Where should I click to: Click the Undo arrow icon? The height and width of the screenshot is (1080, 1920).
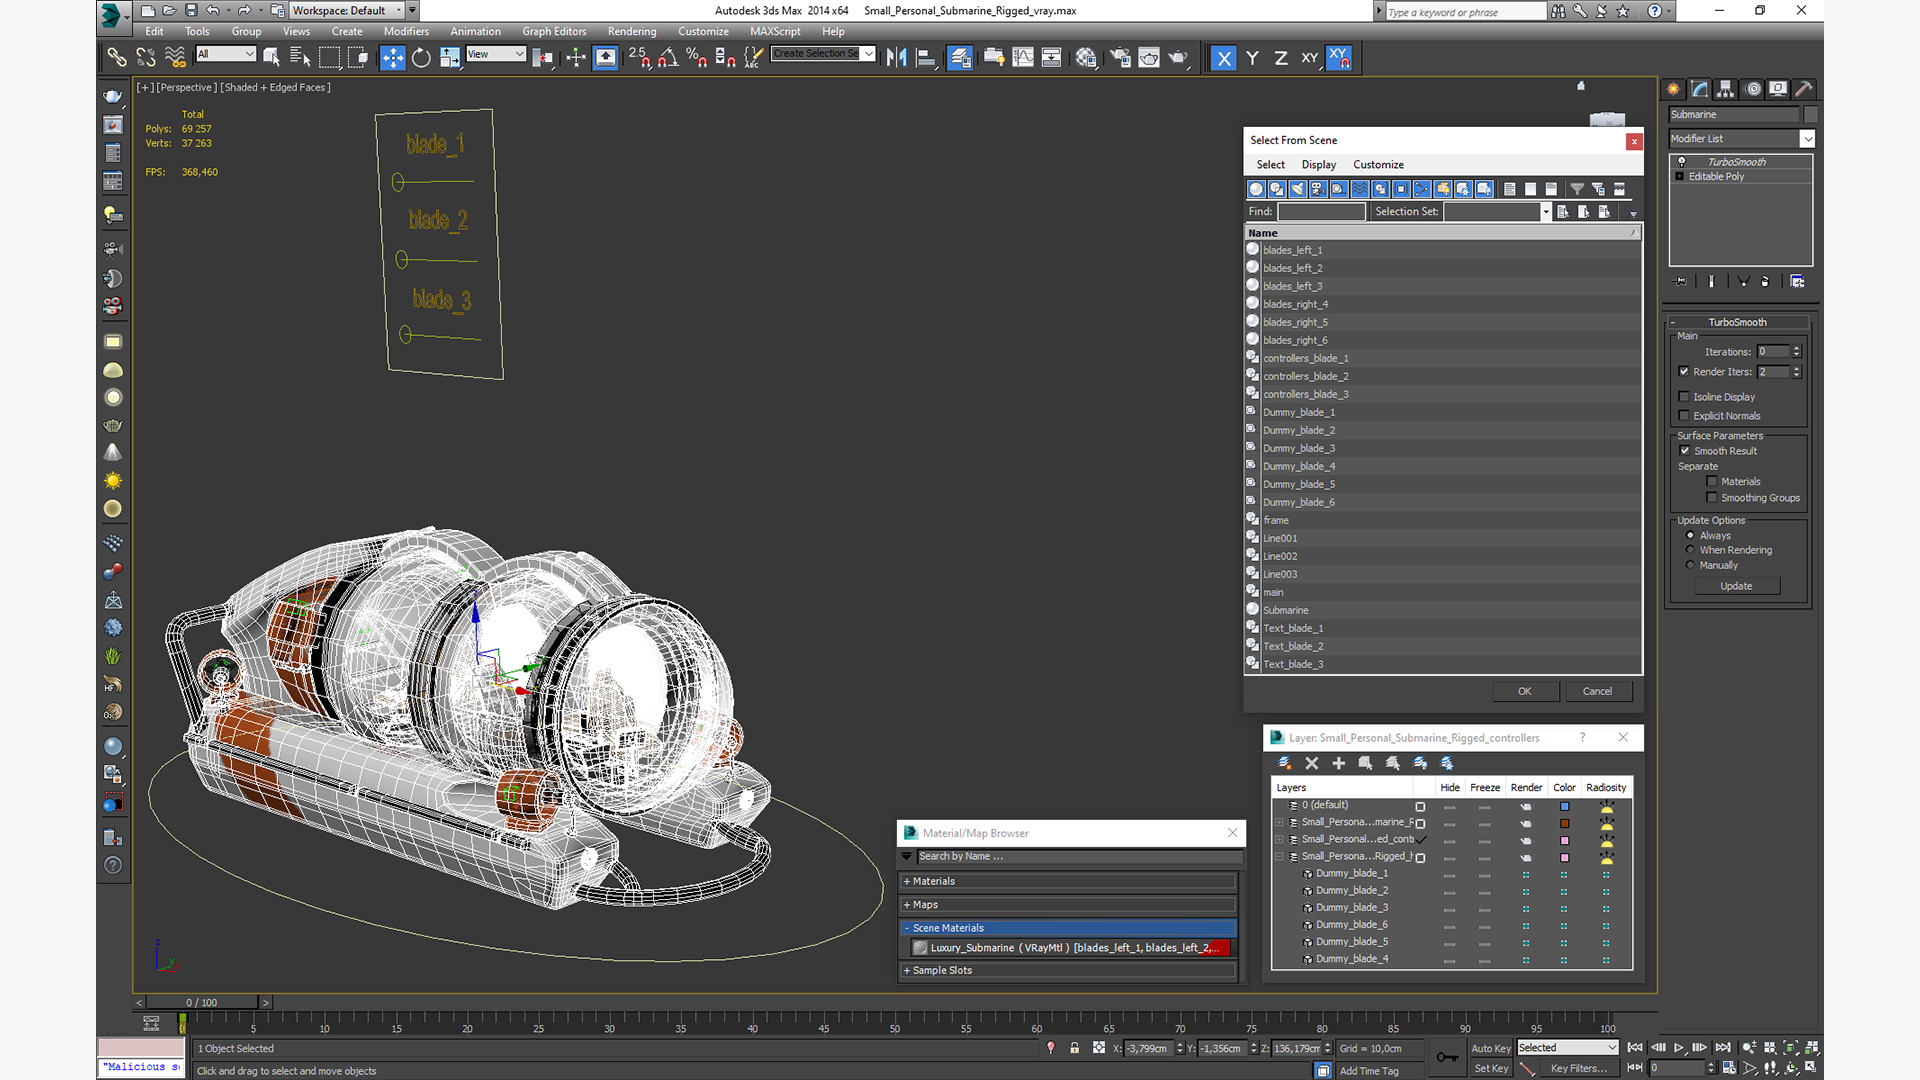coord(212,11)
